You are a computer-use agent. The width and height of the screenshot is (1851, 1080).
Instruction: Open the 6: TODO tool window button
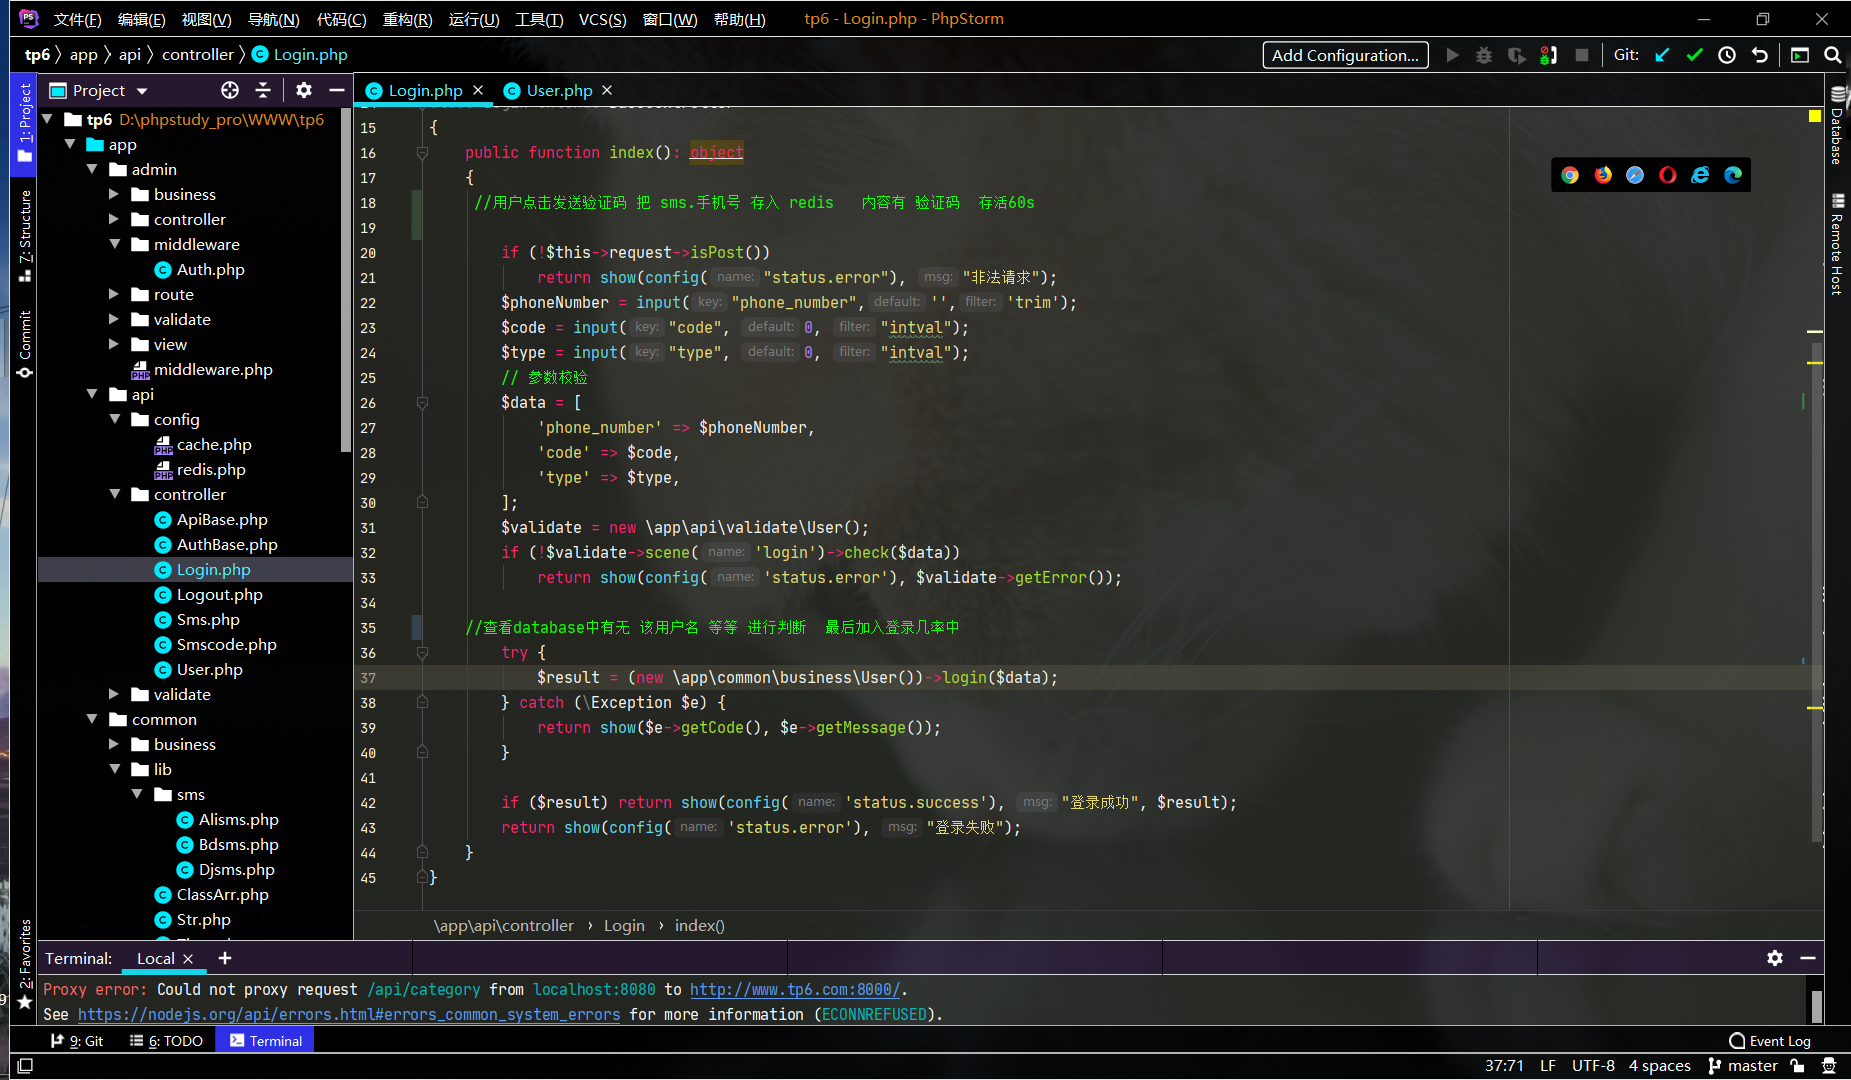(166, 1041)
